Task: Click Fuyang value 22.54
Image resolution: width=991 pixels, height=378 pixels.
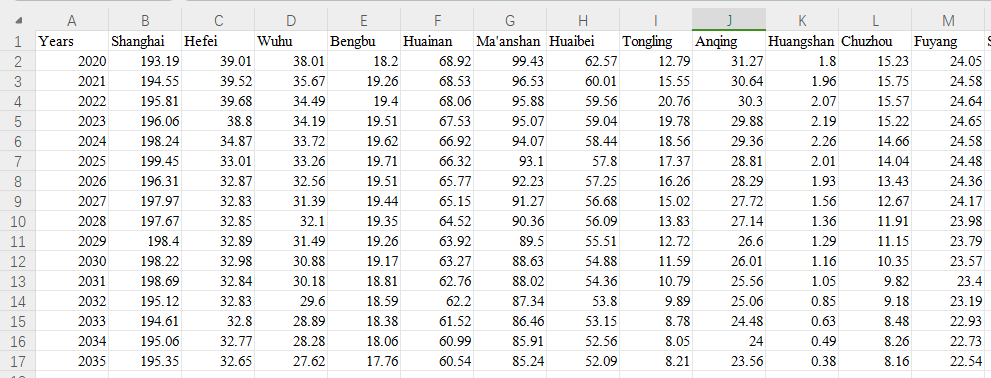Action: pos(948,362)
